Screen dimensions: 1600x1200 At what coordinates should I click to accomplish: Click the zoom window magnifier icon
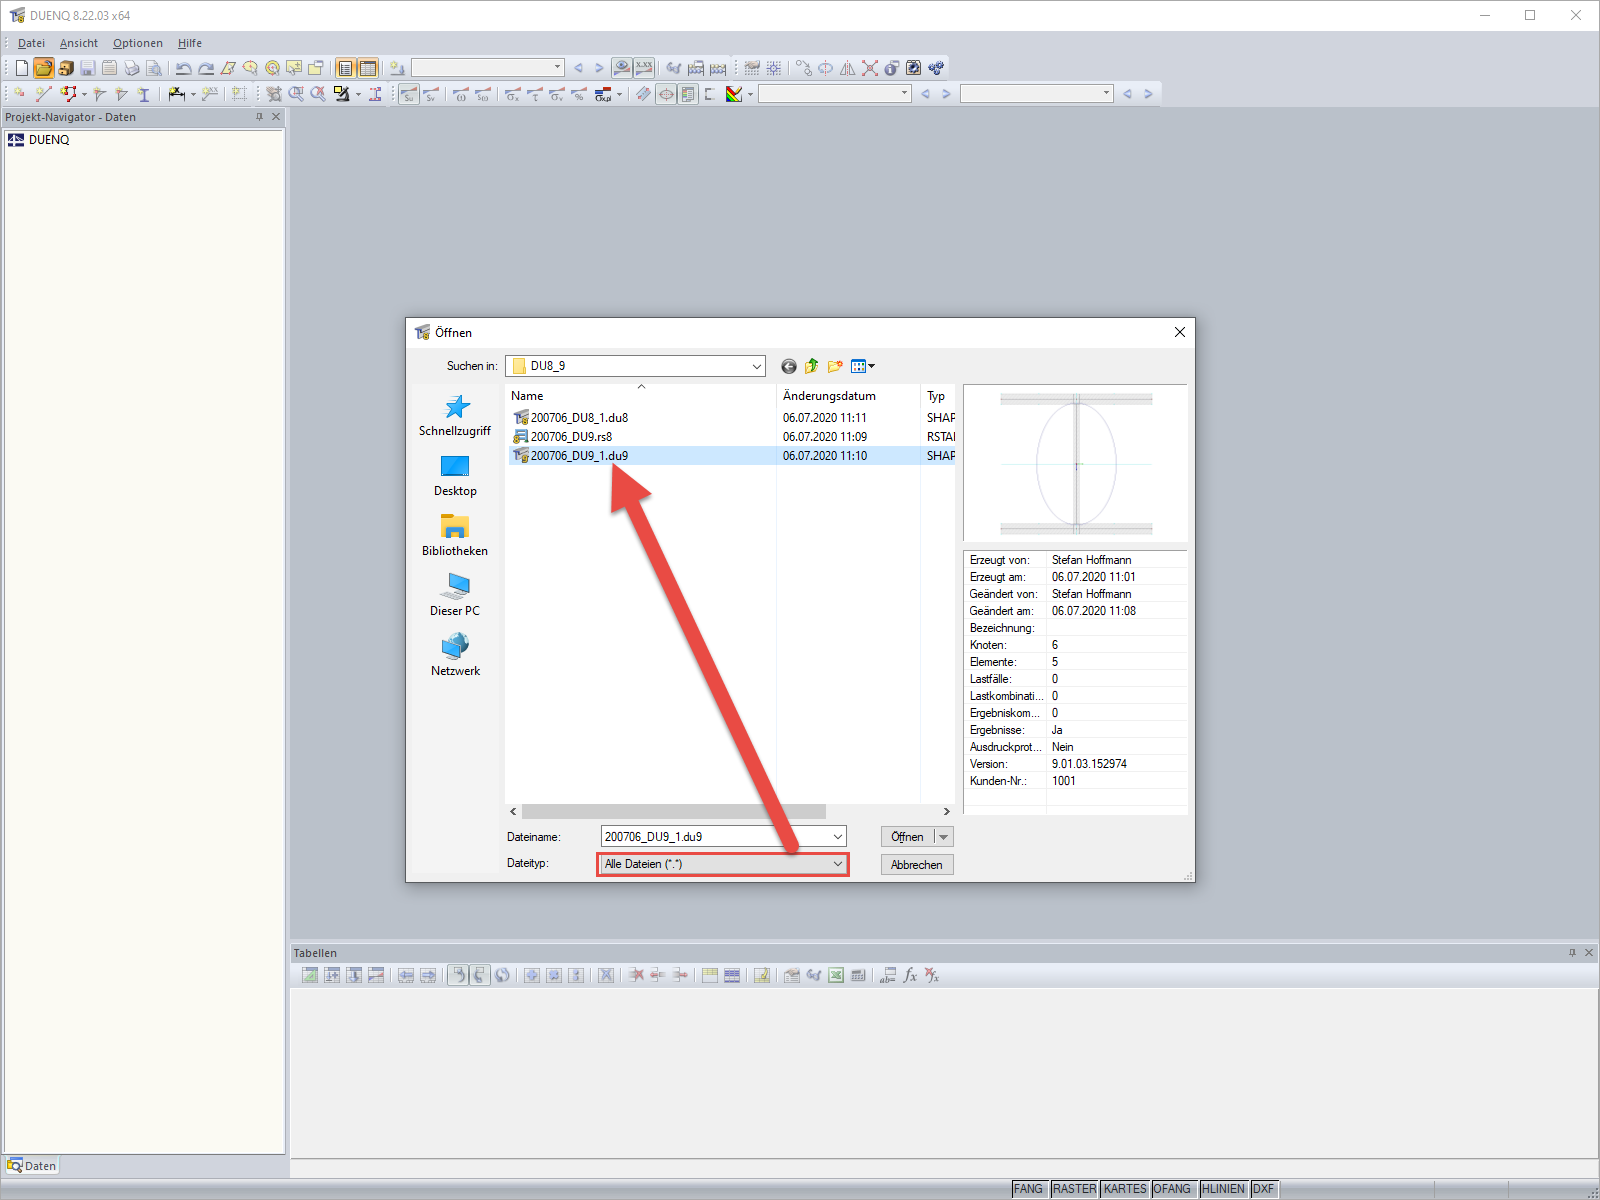[x=296, y=94]
